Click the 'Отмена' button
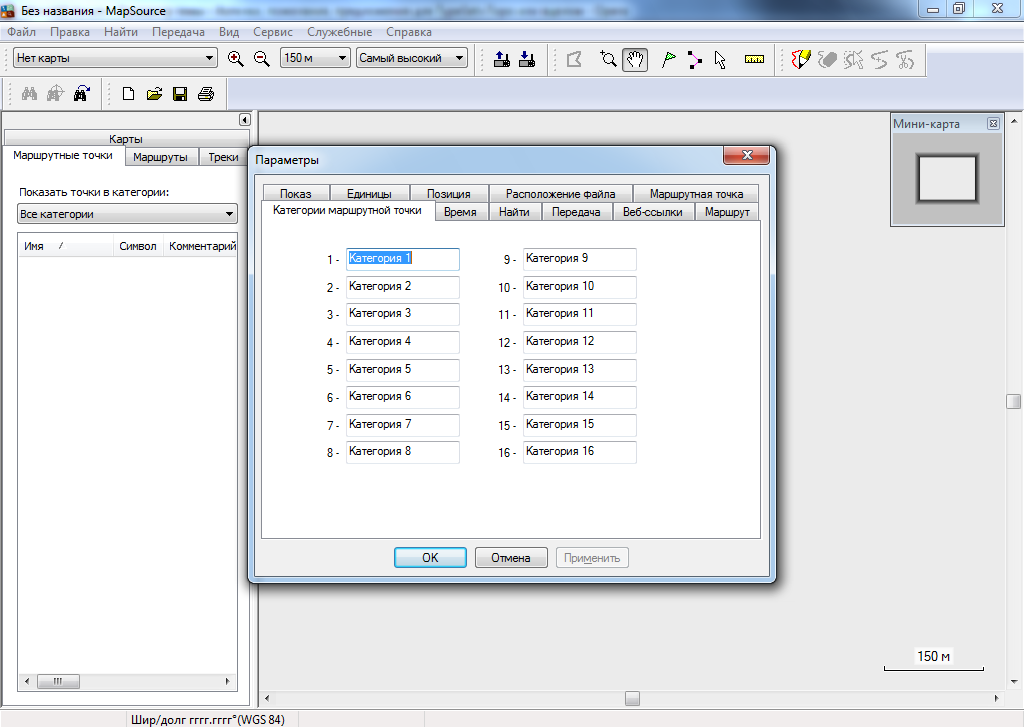 (510, 558)
